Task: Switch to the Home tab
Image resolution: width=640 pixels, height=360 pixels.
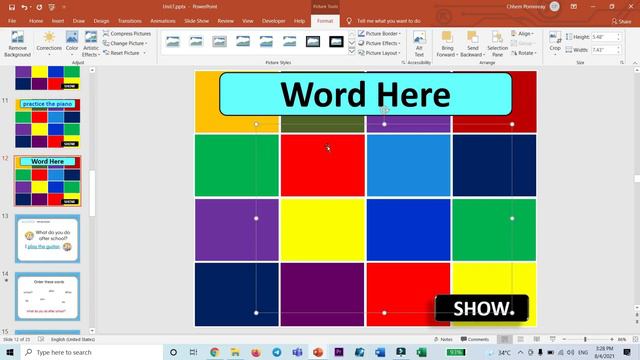Action: pos(36,21)
